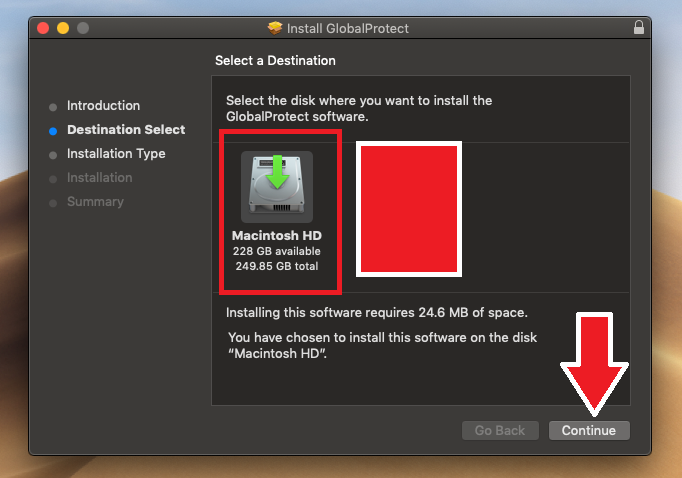682x478 pixels.
Task: Click the package icon beside window title
Action: click(x=276, y=28)
